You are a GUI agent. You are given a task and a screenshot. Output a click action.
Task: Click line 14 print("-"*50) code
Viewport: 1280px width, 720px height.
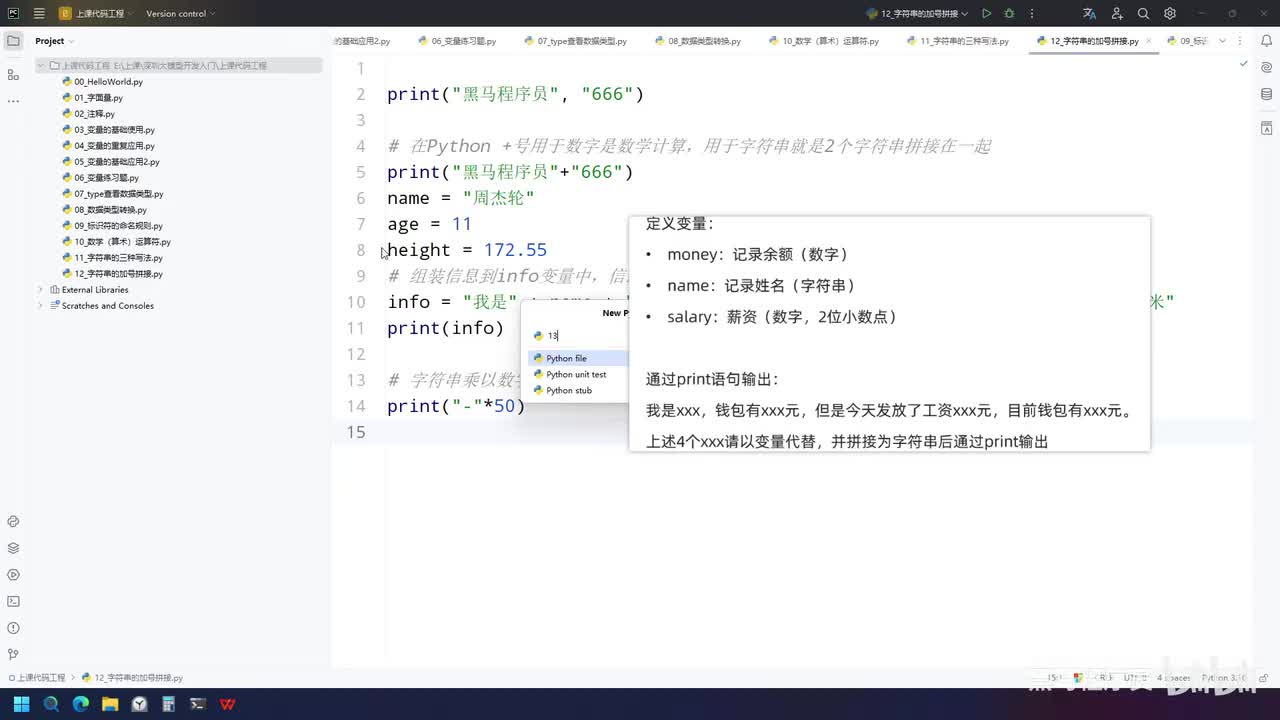[456, 406]
